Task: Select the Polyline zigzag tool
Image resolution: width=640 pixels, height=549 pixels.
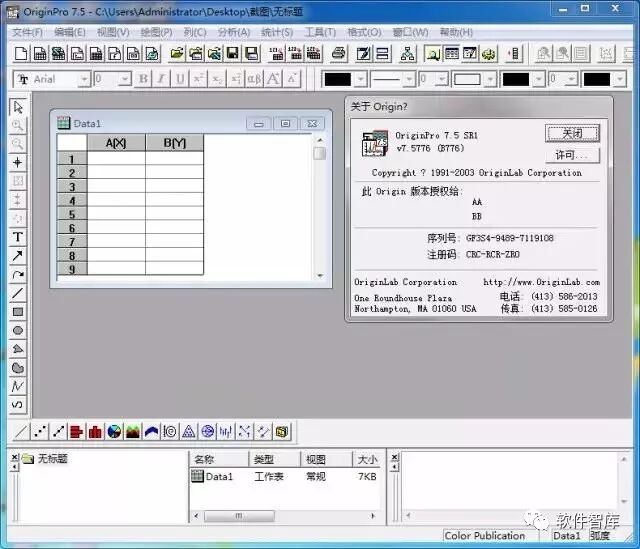Action: [x=18, y=386]
